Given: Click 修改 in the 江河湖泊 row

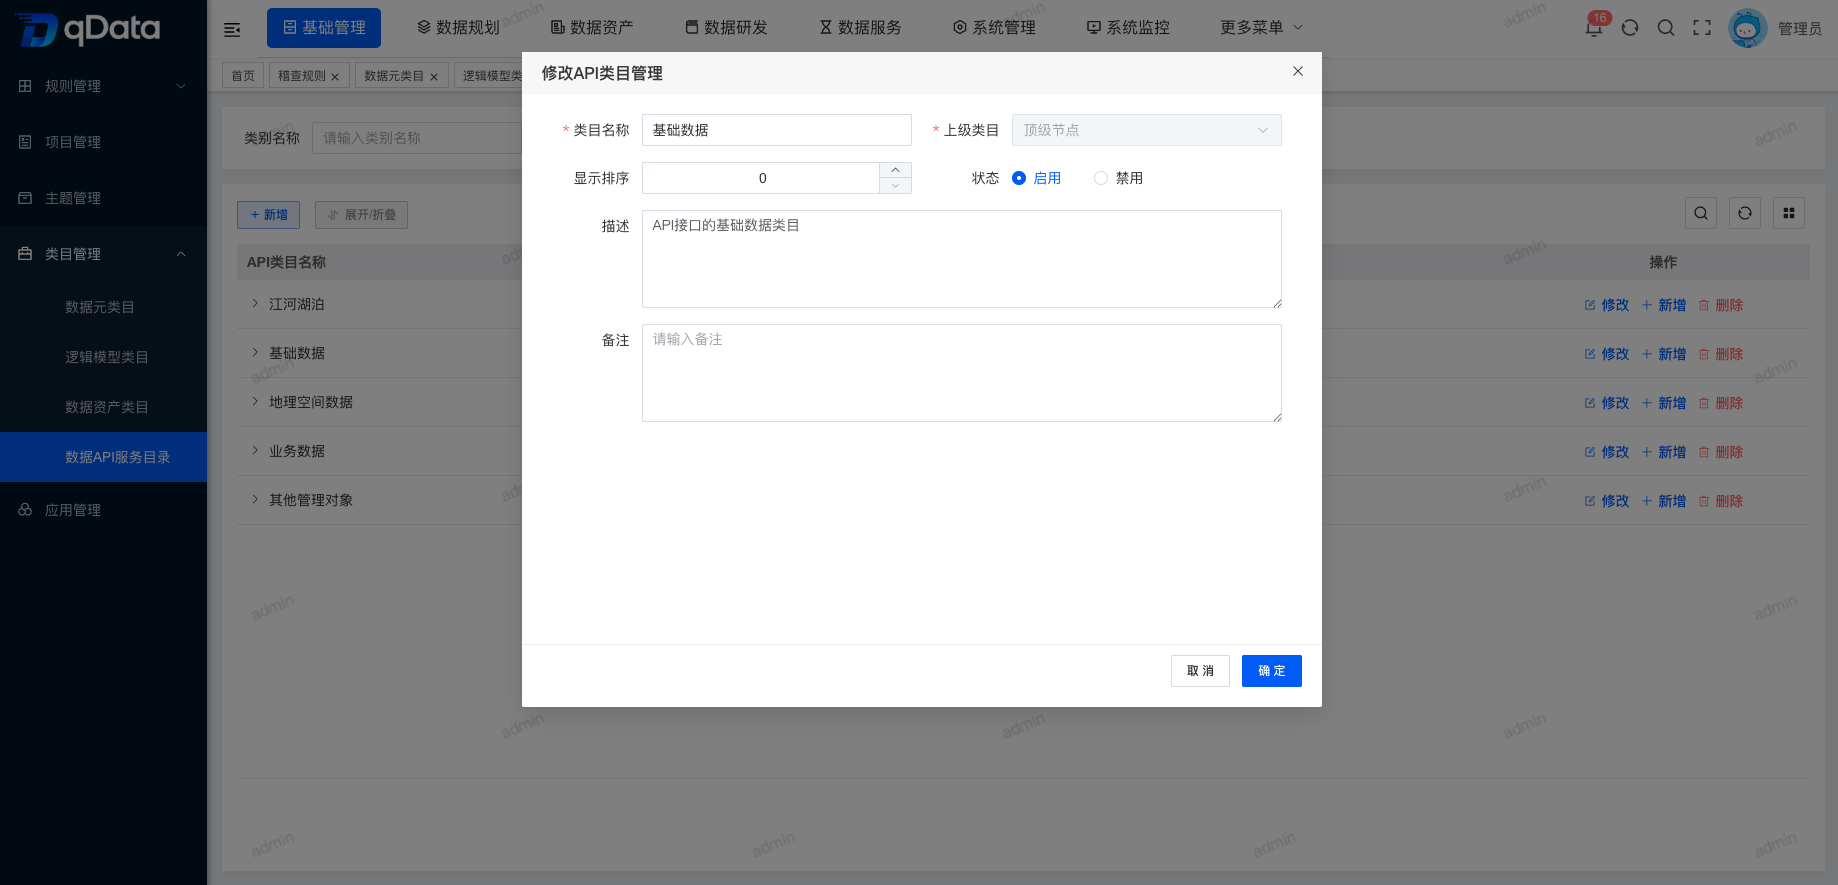Looking at the screenshot, I should [1607, 305].
